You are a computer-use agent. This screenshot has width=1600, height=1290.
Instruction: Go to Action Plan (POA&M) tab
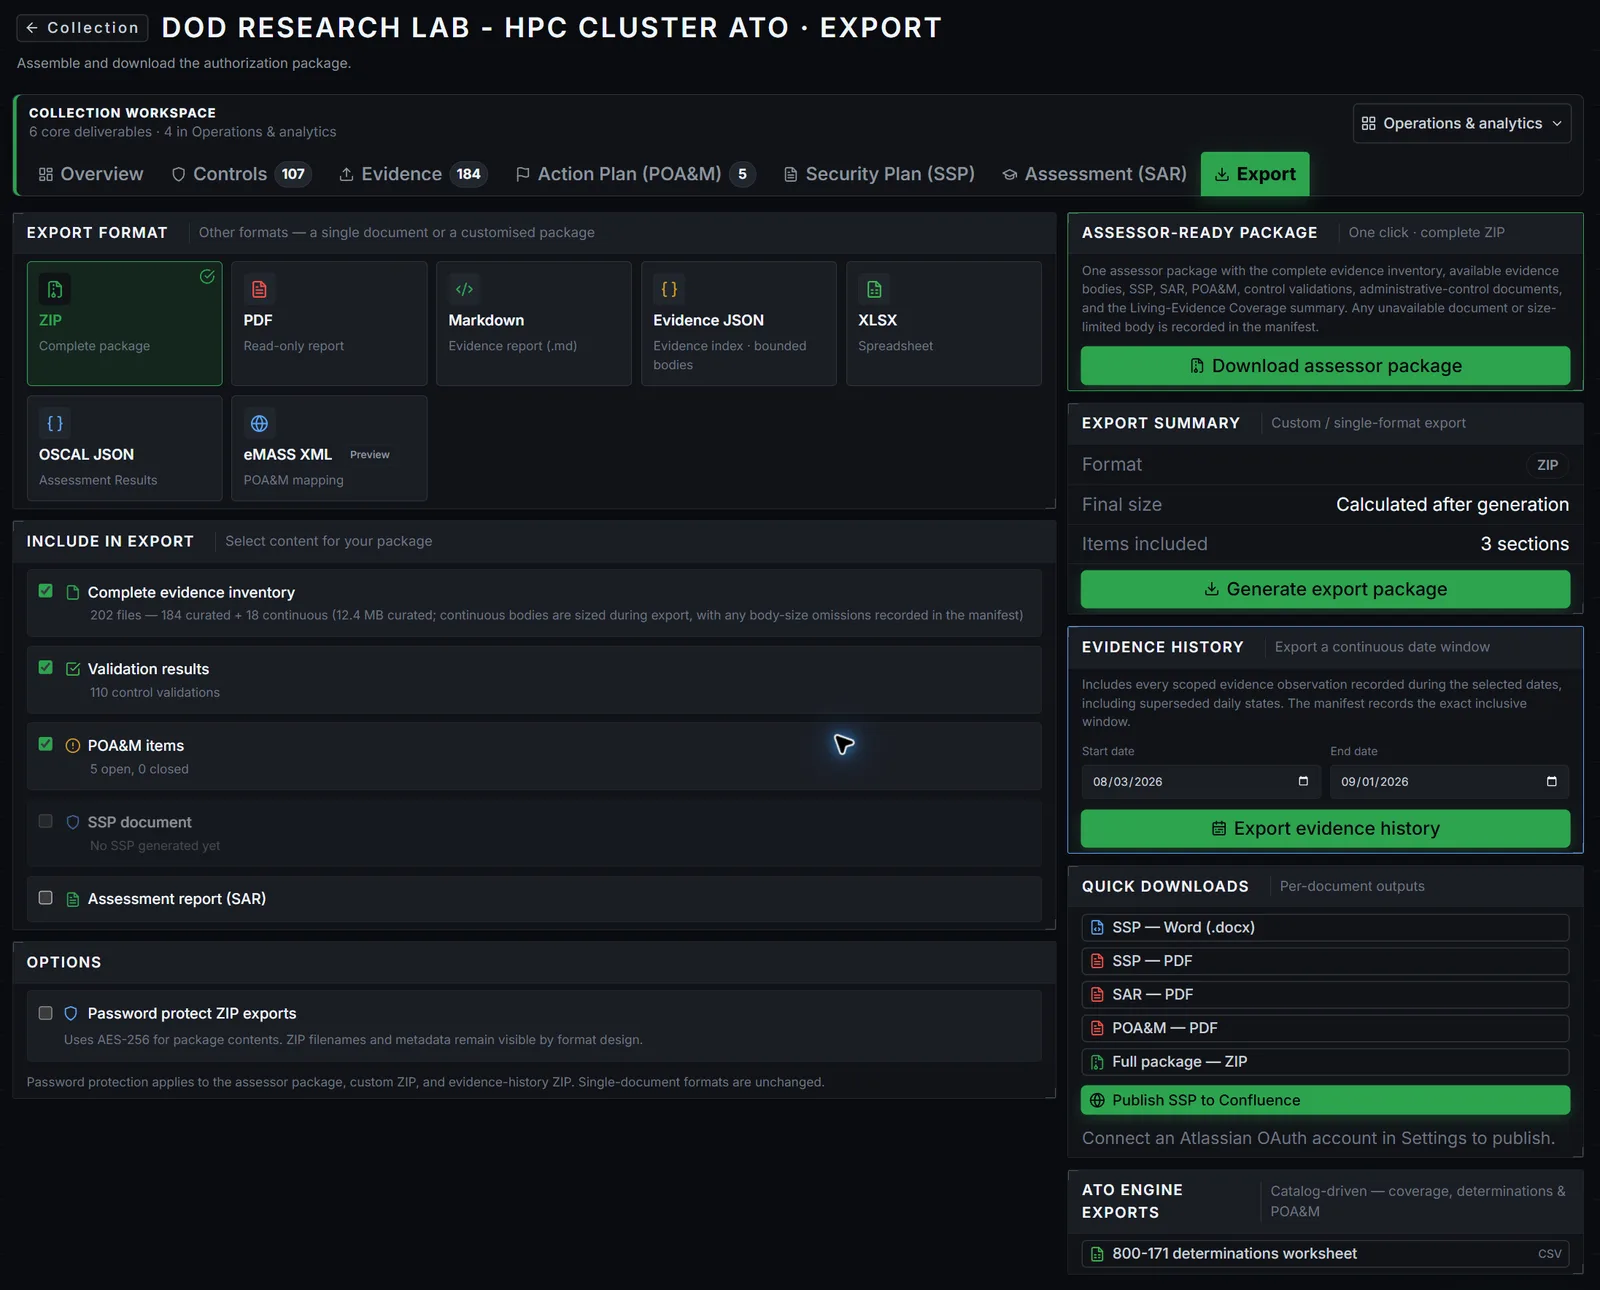pos(635,174)
